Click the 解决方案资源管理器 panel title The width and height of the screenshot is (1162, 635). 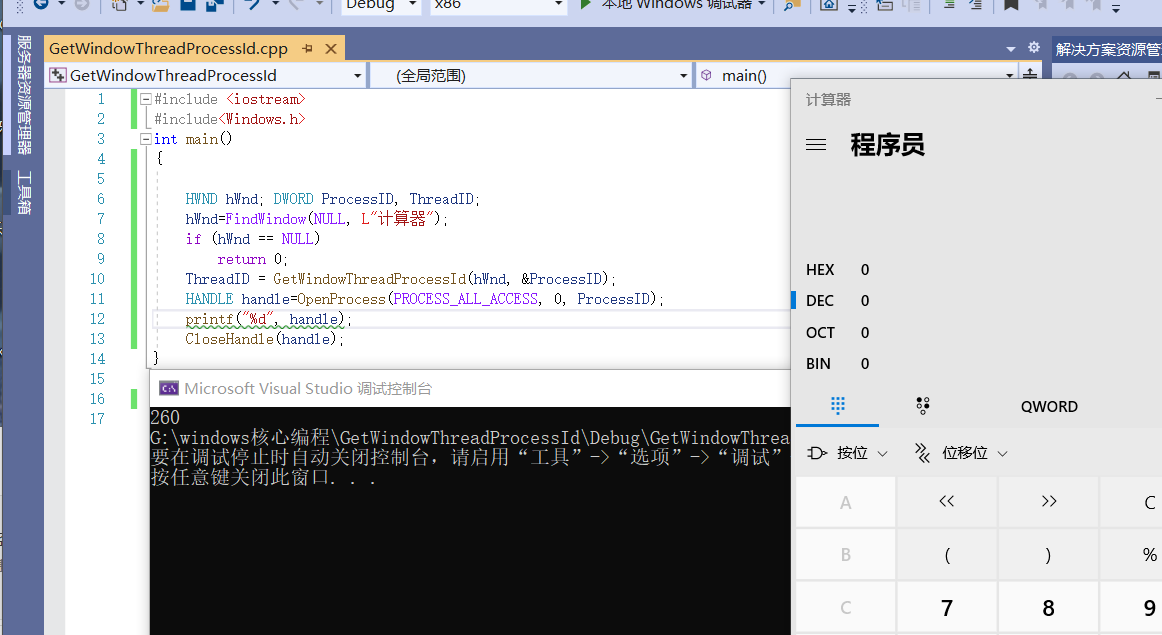(x=1107, y=49)
